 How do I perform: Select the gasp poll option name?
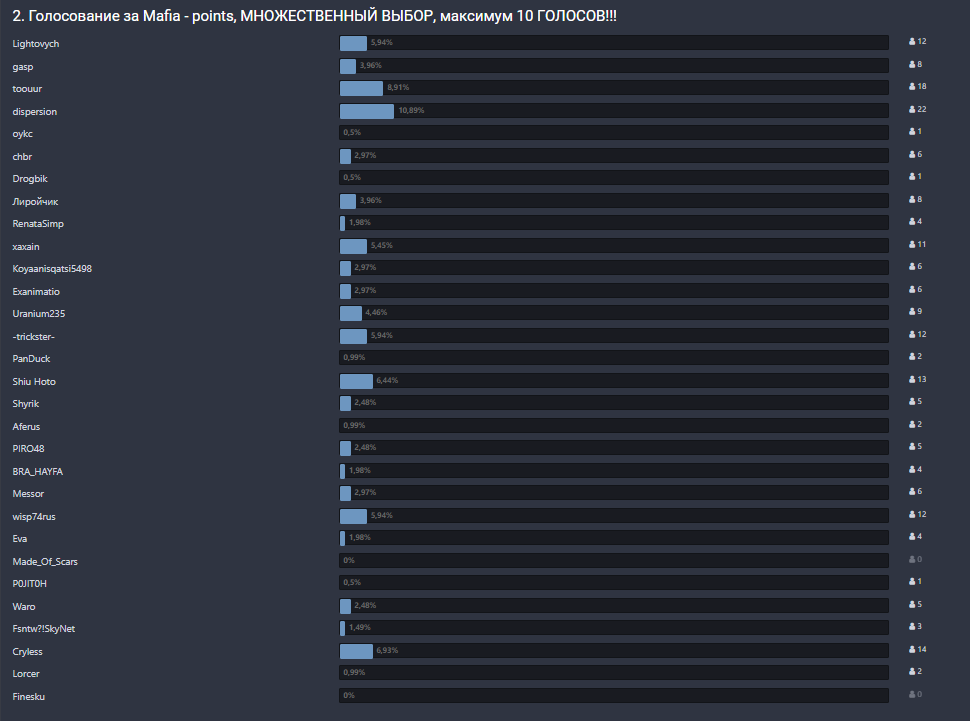point(23,66)
